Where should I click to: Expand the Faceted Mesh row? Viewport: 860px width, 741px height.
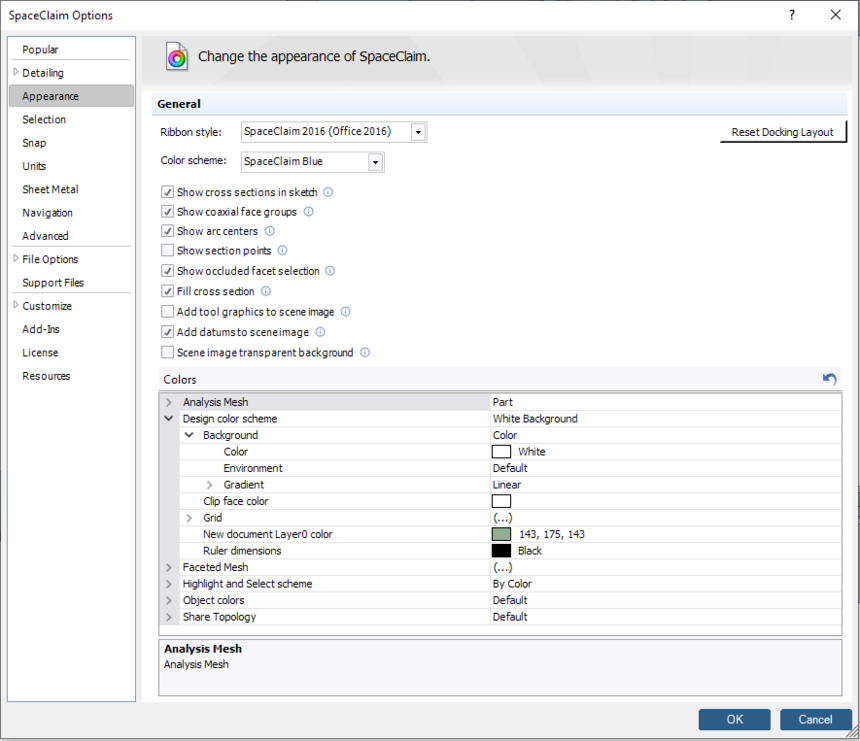169,567
